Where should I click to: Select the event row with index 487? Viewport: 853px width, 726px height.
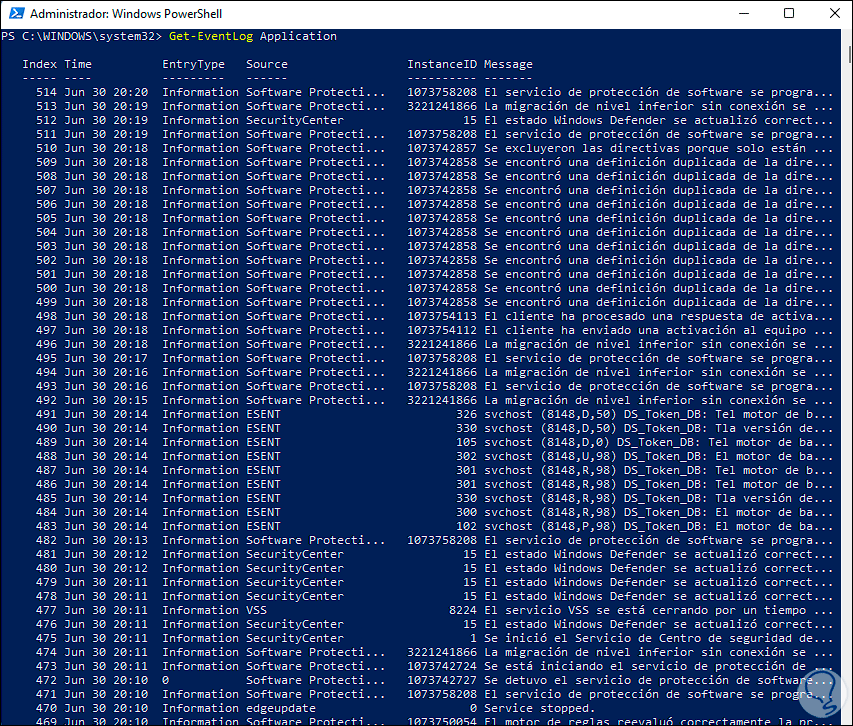(x=434, y=470)
